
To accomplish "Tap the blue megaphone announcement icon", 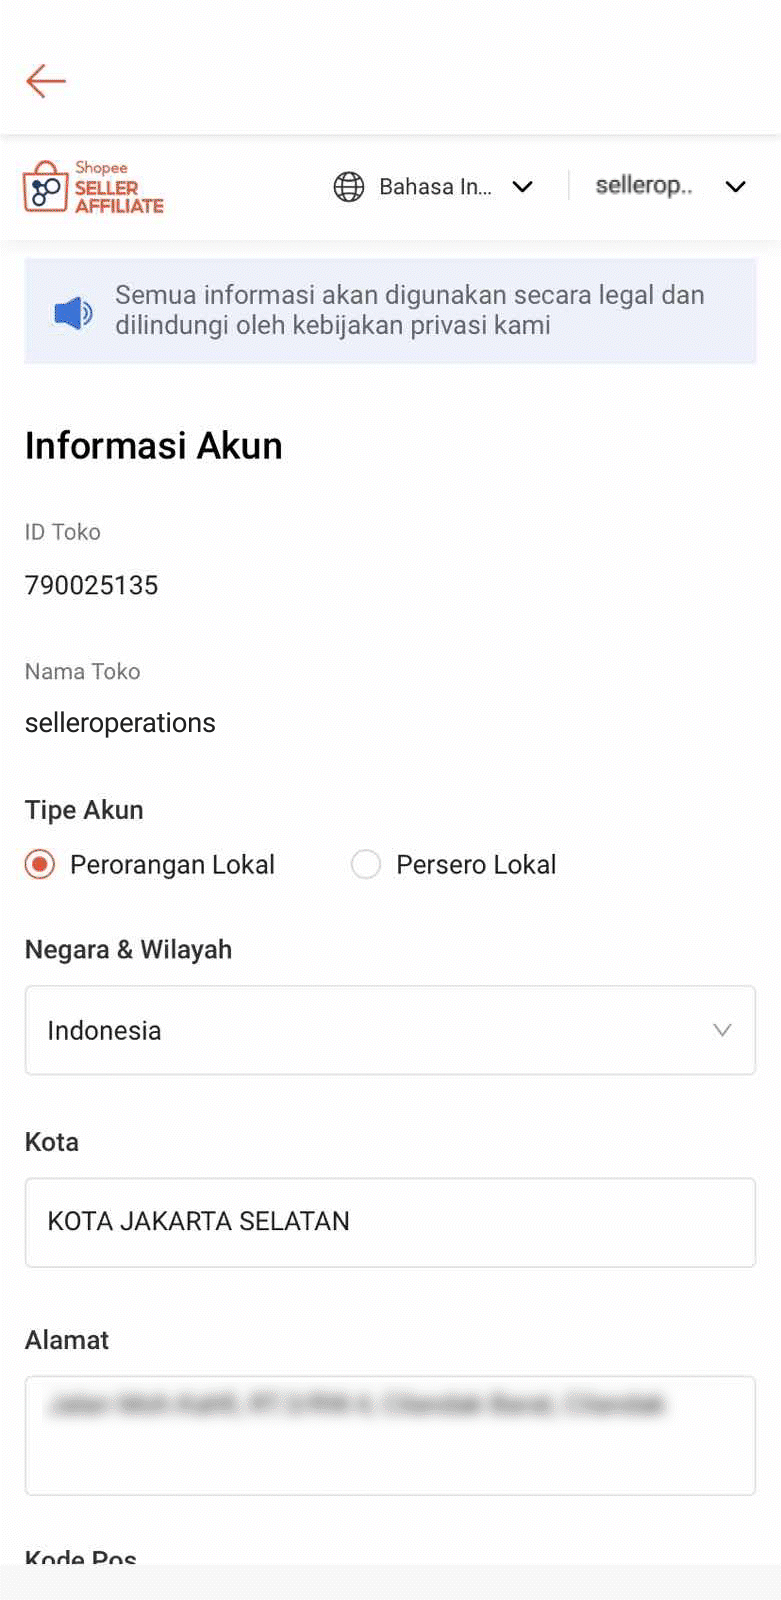I will click(73, 313).
